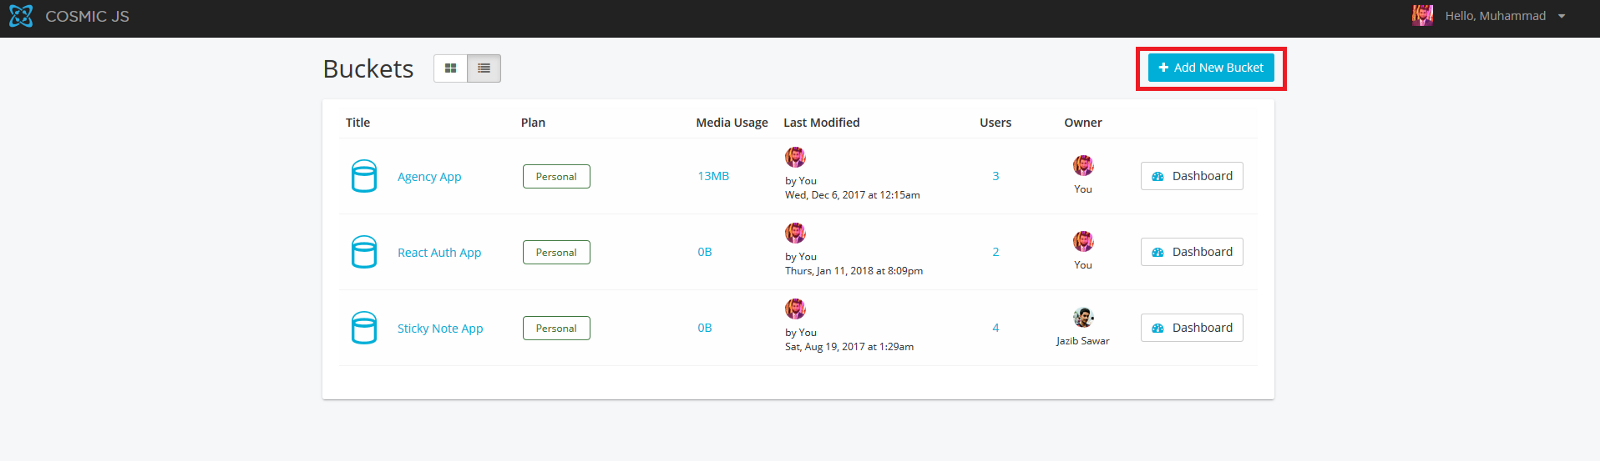Screen dimensions: 1600x461
Task: Click the Agency App bucket icon
Action: click(364, 176)
